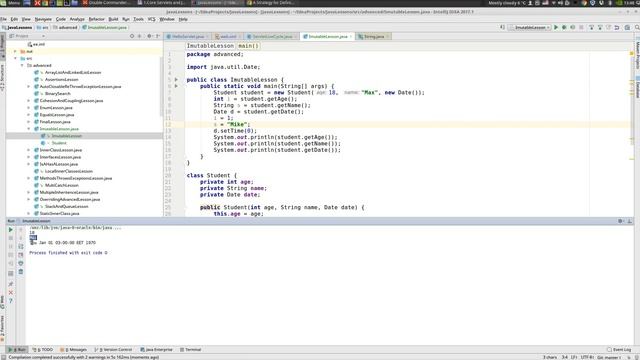640x360 pixels.
Task: Collapse the advanced package folder
Action: [x=22, y=65]
